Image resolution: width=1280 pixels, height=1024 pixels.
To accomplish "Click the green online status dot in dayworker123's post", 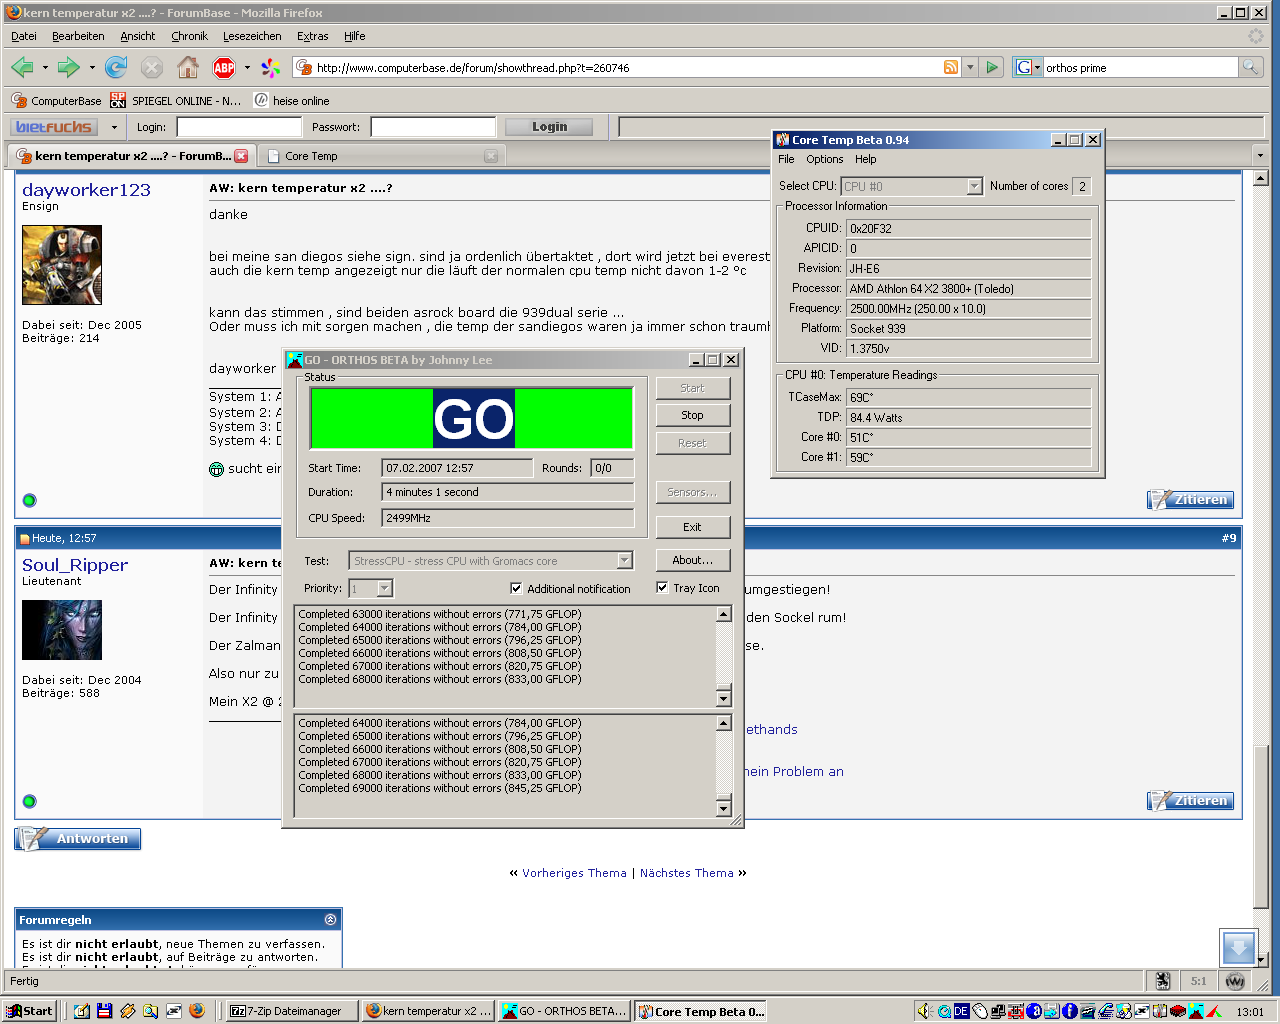I will (x=29, y=500).
